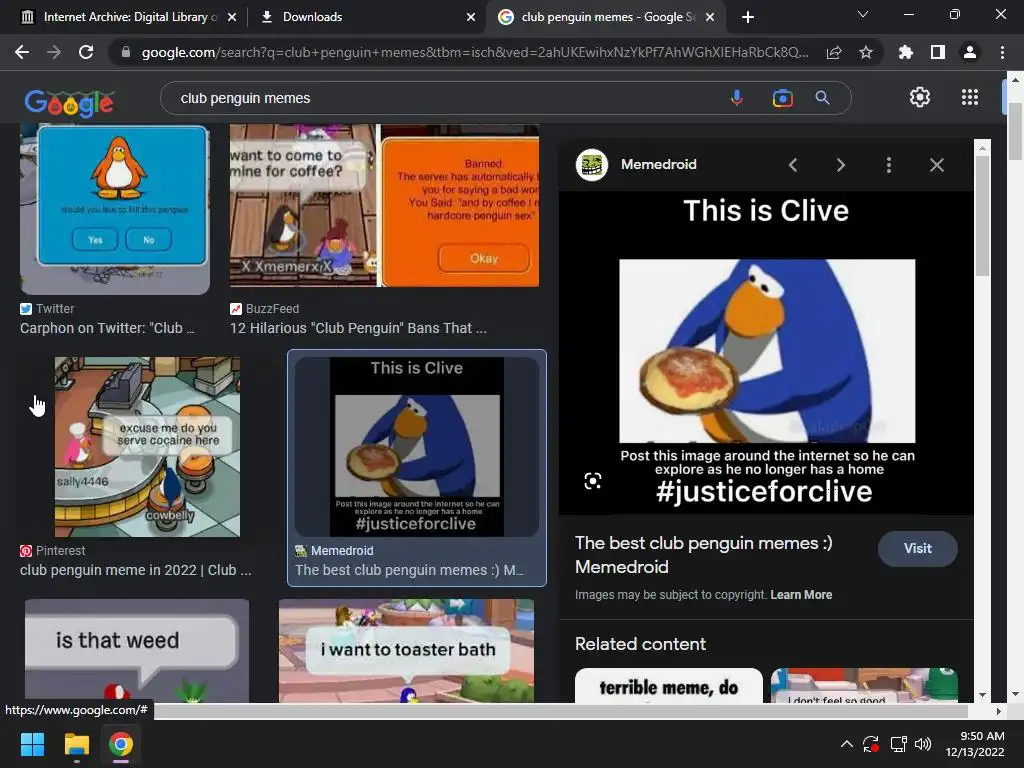This screenshot has width=1024, height=768.
Task: Open the Windows Start menu
Action: coord(32,744)
